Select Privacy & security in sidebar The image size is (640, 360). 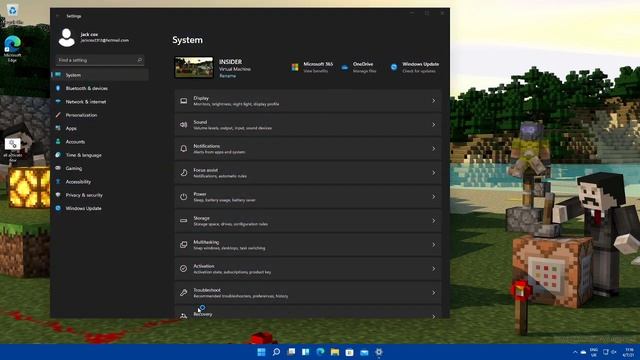[100, 195]
